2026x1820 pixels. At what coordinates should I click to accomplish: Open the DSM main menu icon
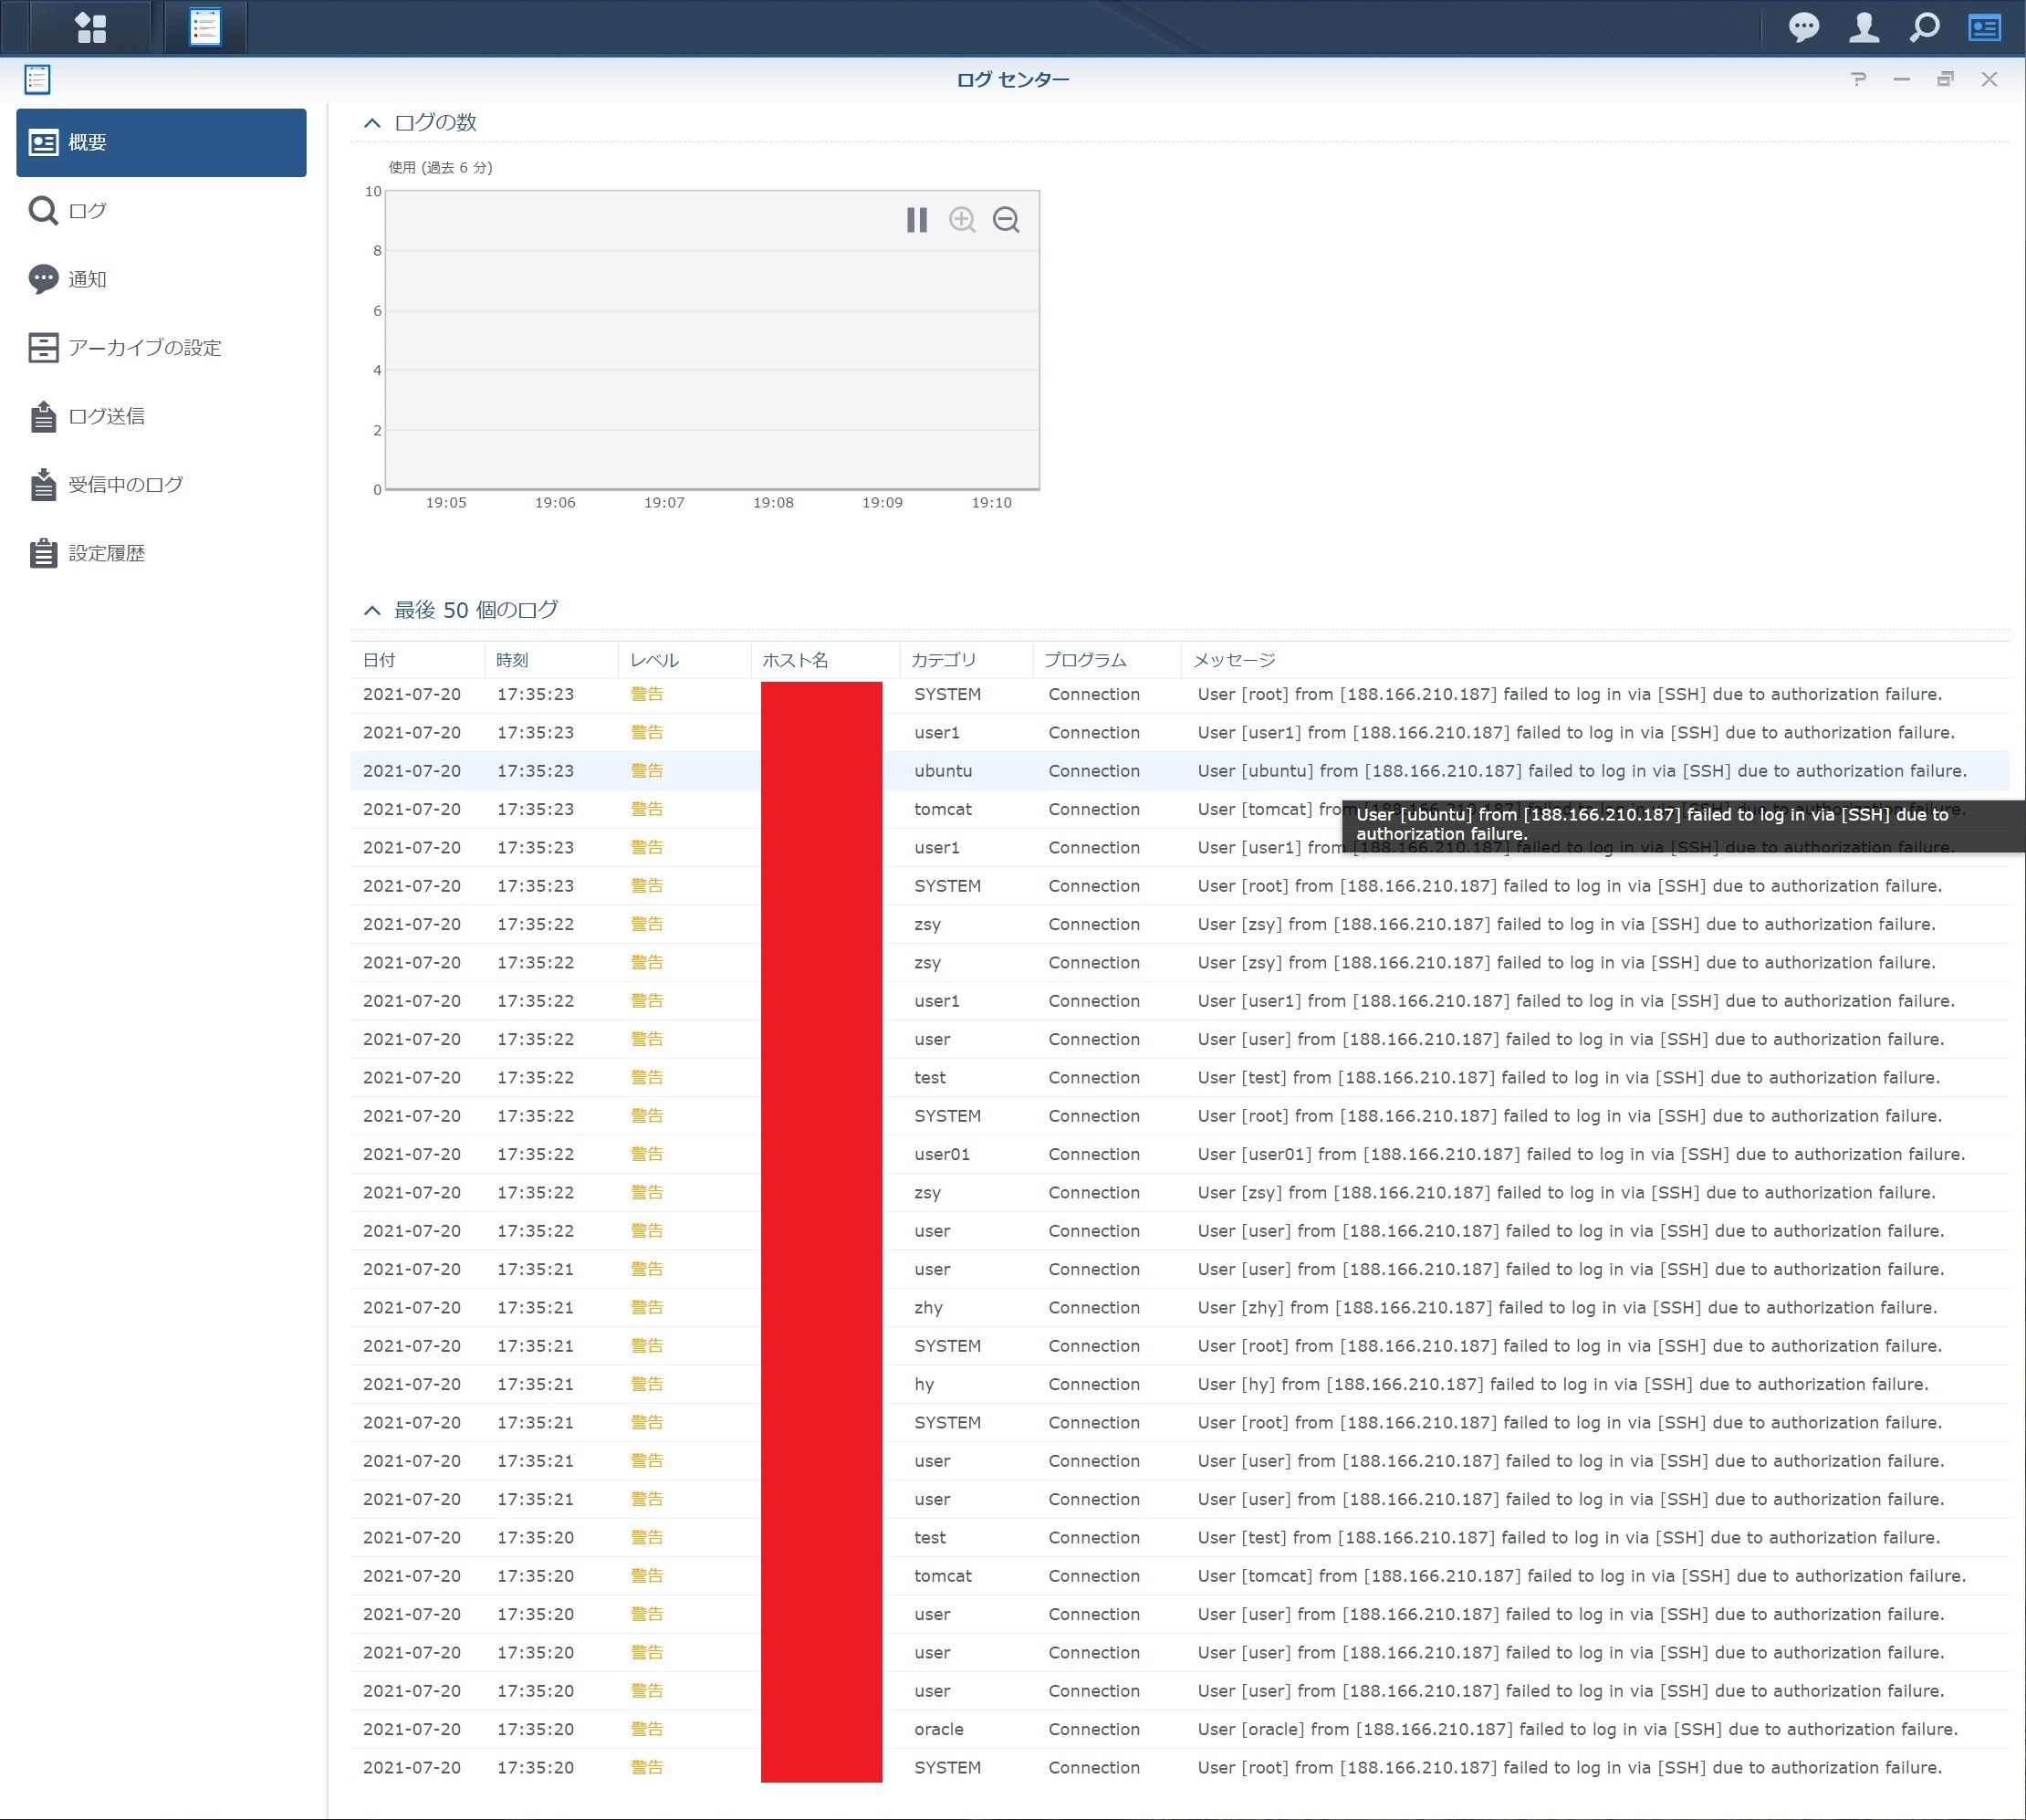pyautogui.click(x=91, y=27)
